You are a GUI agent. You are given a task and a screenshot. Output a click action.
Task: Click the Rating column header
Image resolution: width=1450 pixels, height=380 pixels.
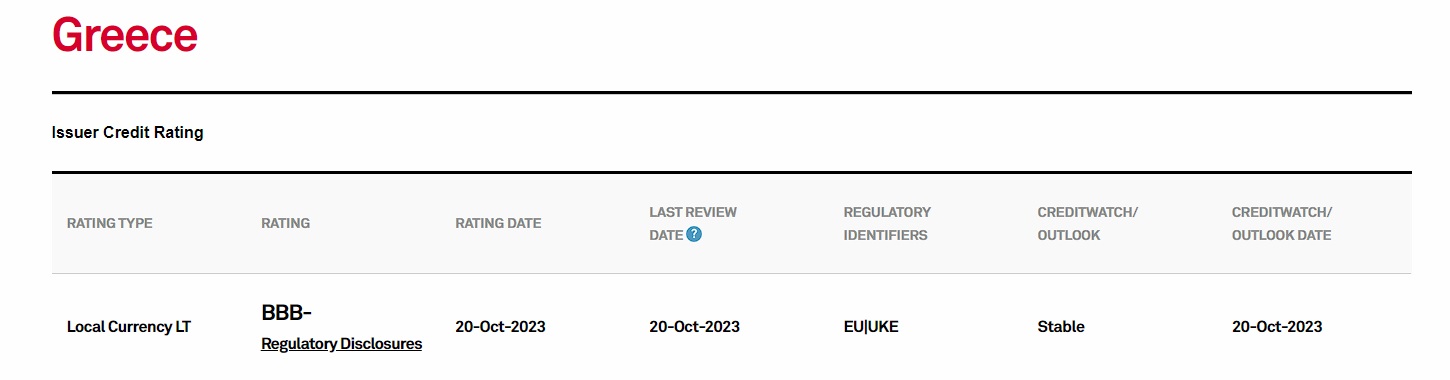coord(286,223)
